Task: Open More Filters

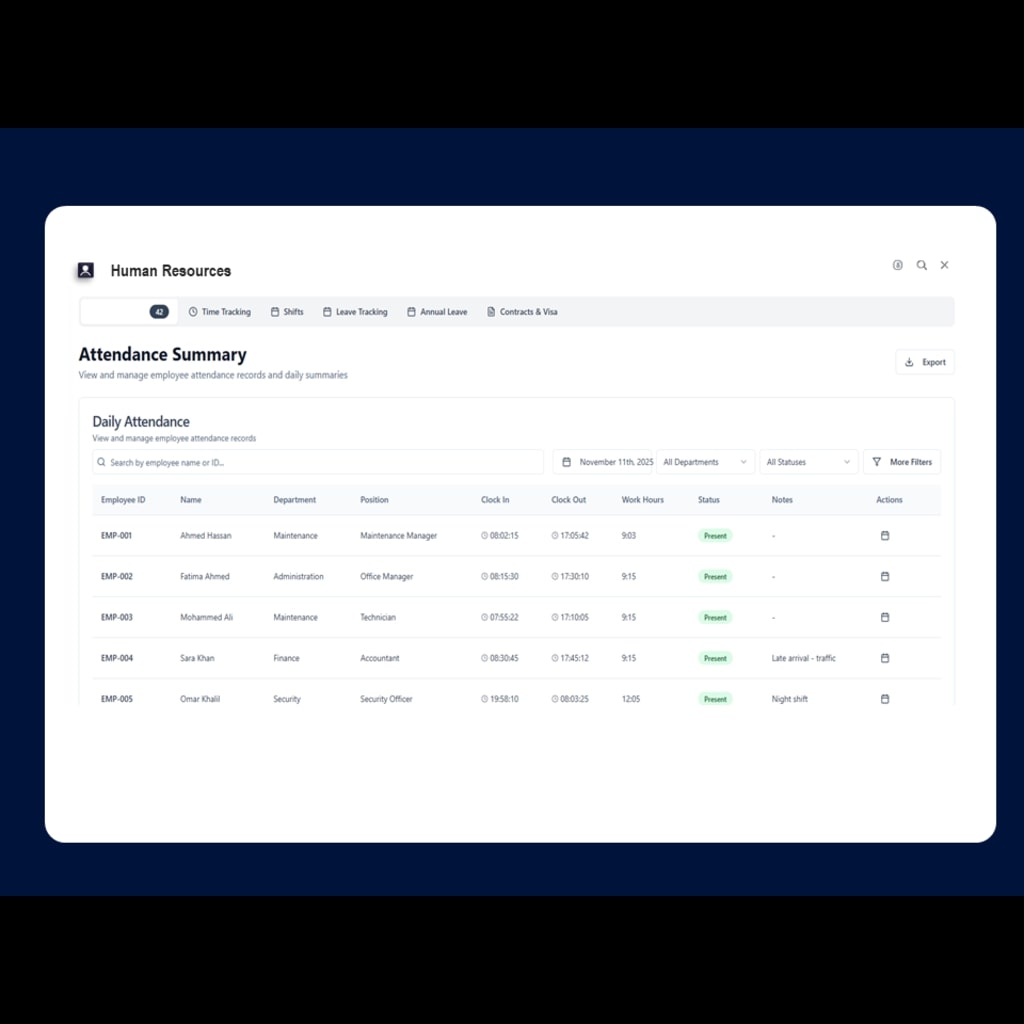Action: (x=903, y=461)
